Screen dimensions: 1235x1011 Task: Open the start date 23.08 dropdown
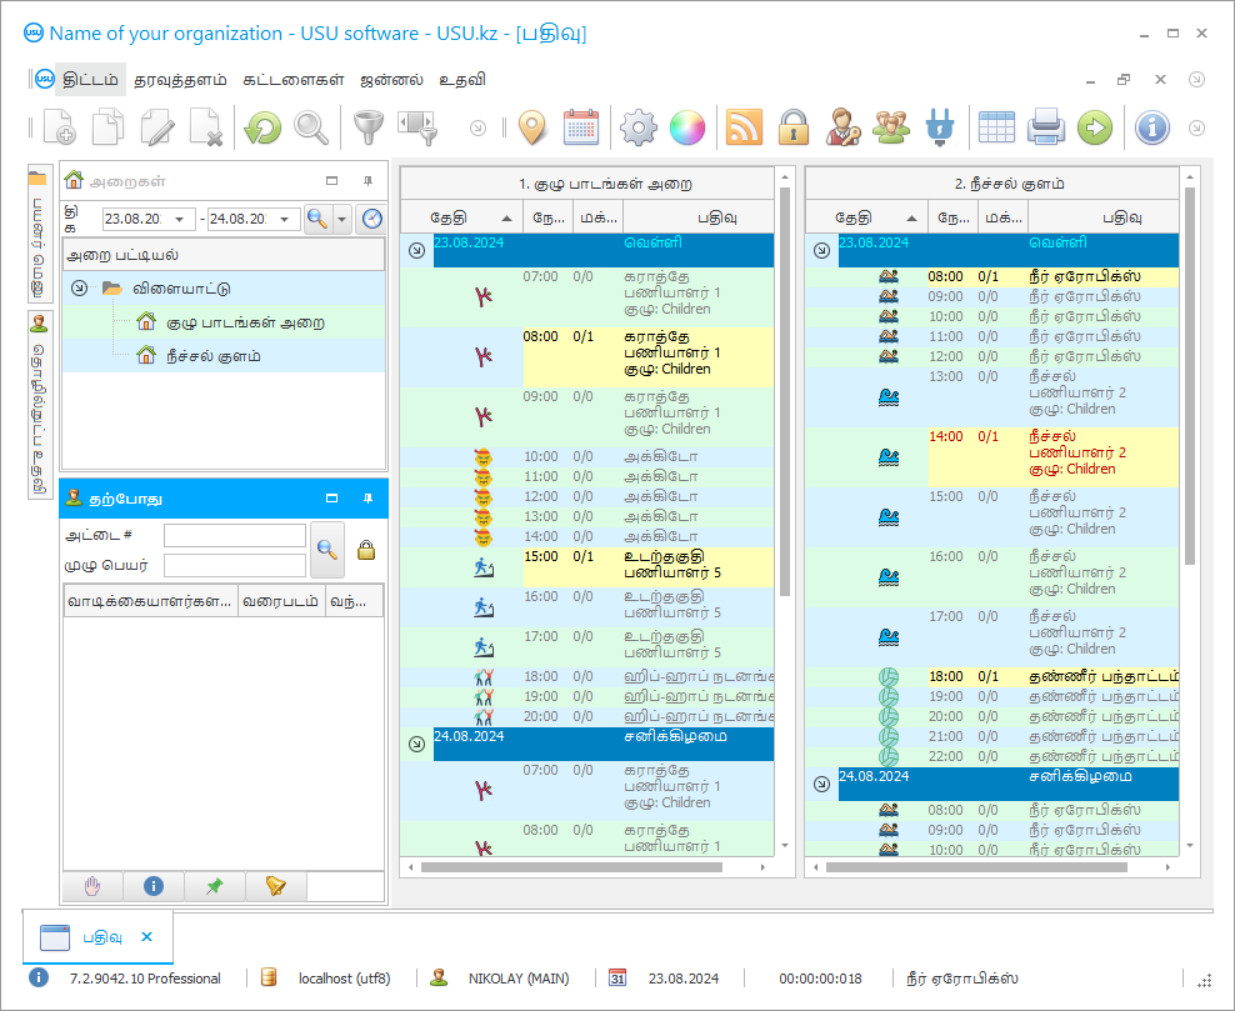coord(179,219)
